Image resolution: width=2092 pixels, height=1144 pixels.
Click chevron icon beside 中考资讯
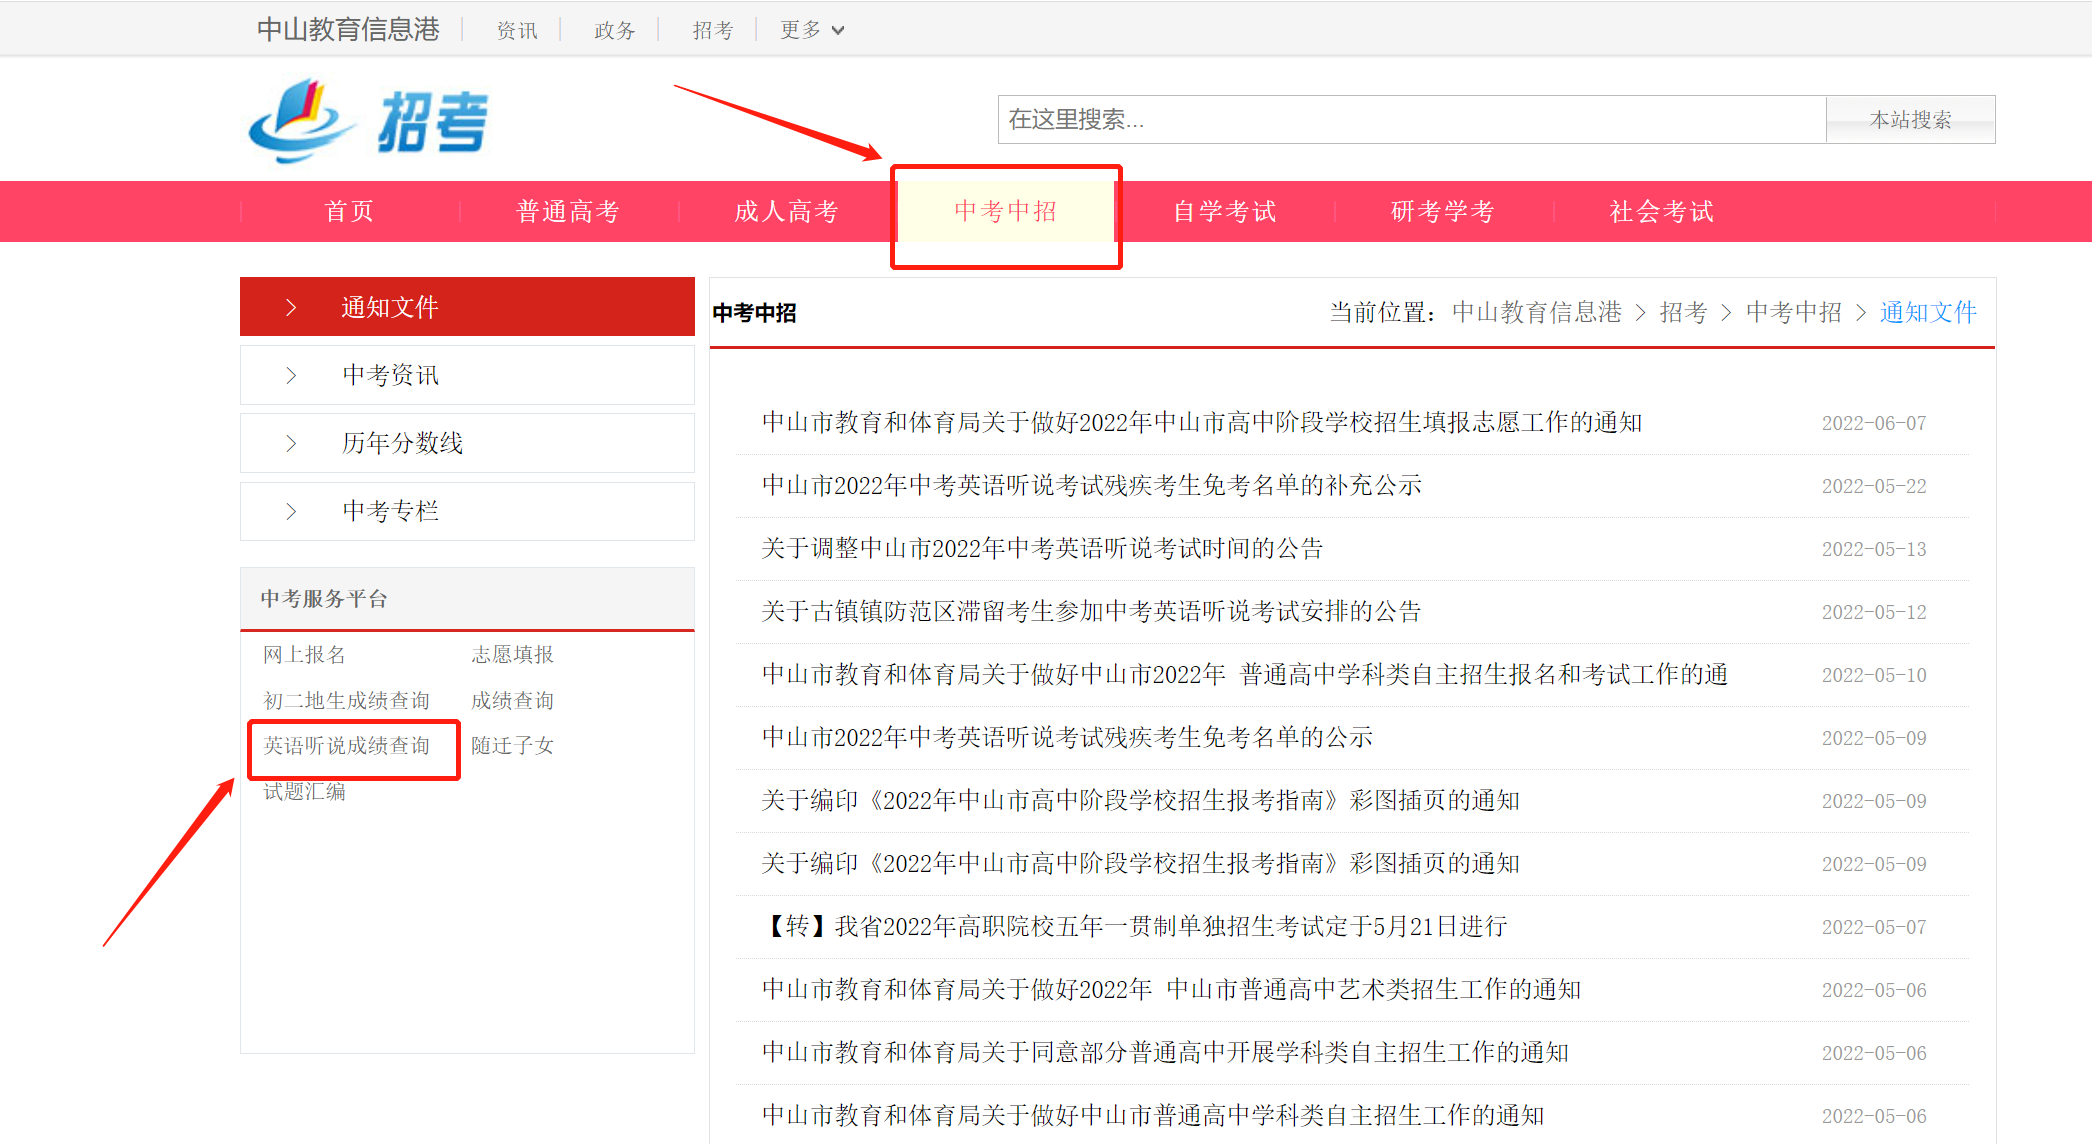291,375
